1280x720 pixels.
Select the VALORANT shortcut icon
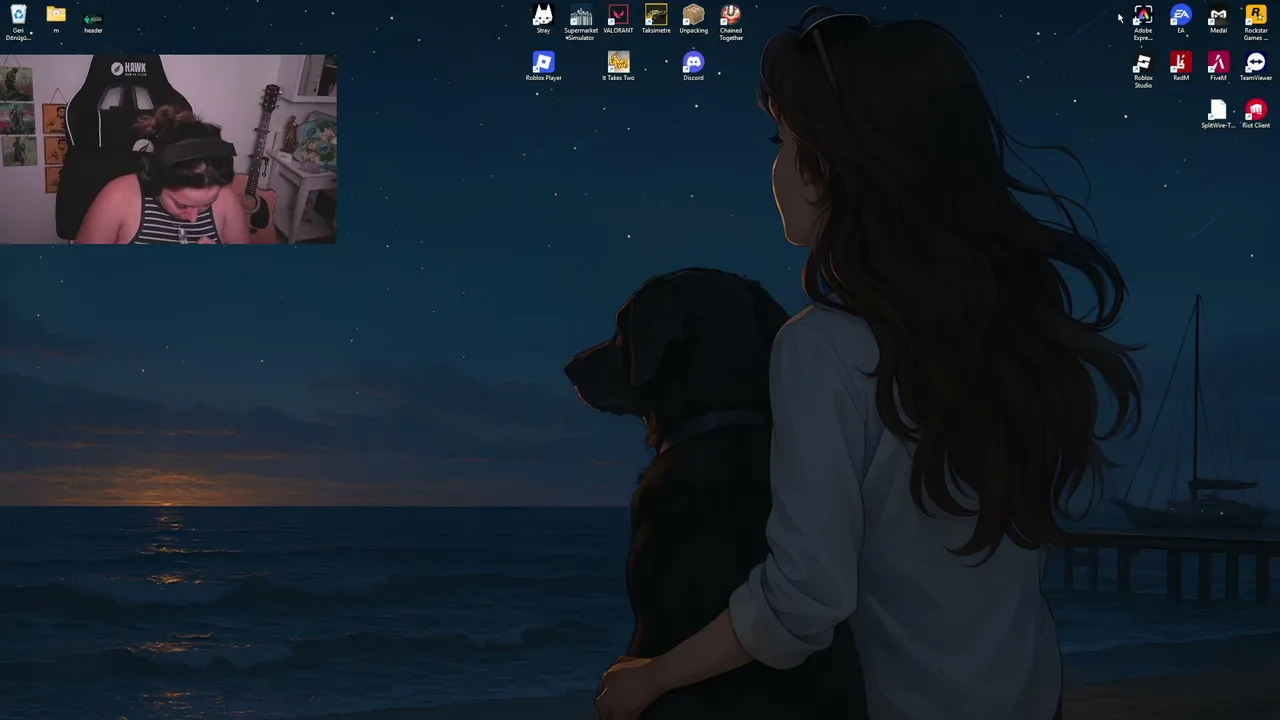click(618, 19)
